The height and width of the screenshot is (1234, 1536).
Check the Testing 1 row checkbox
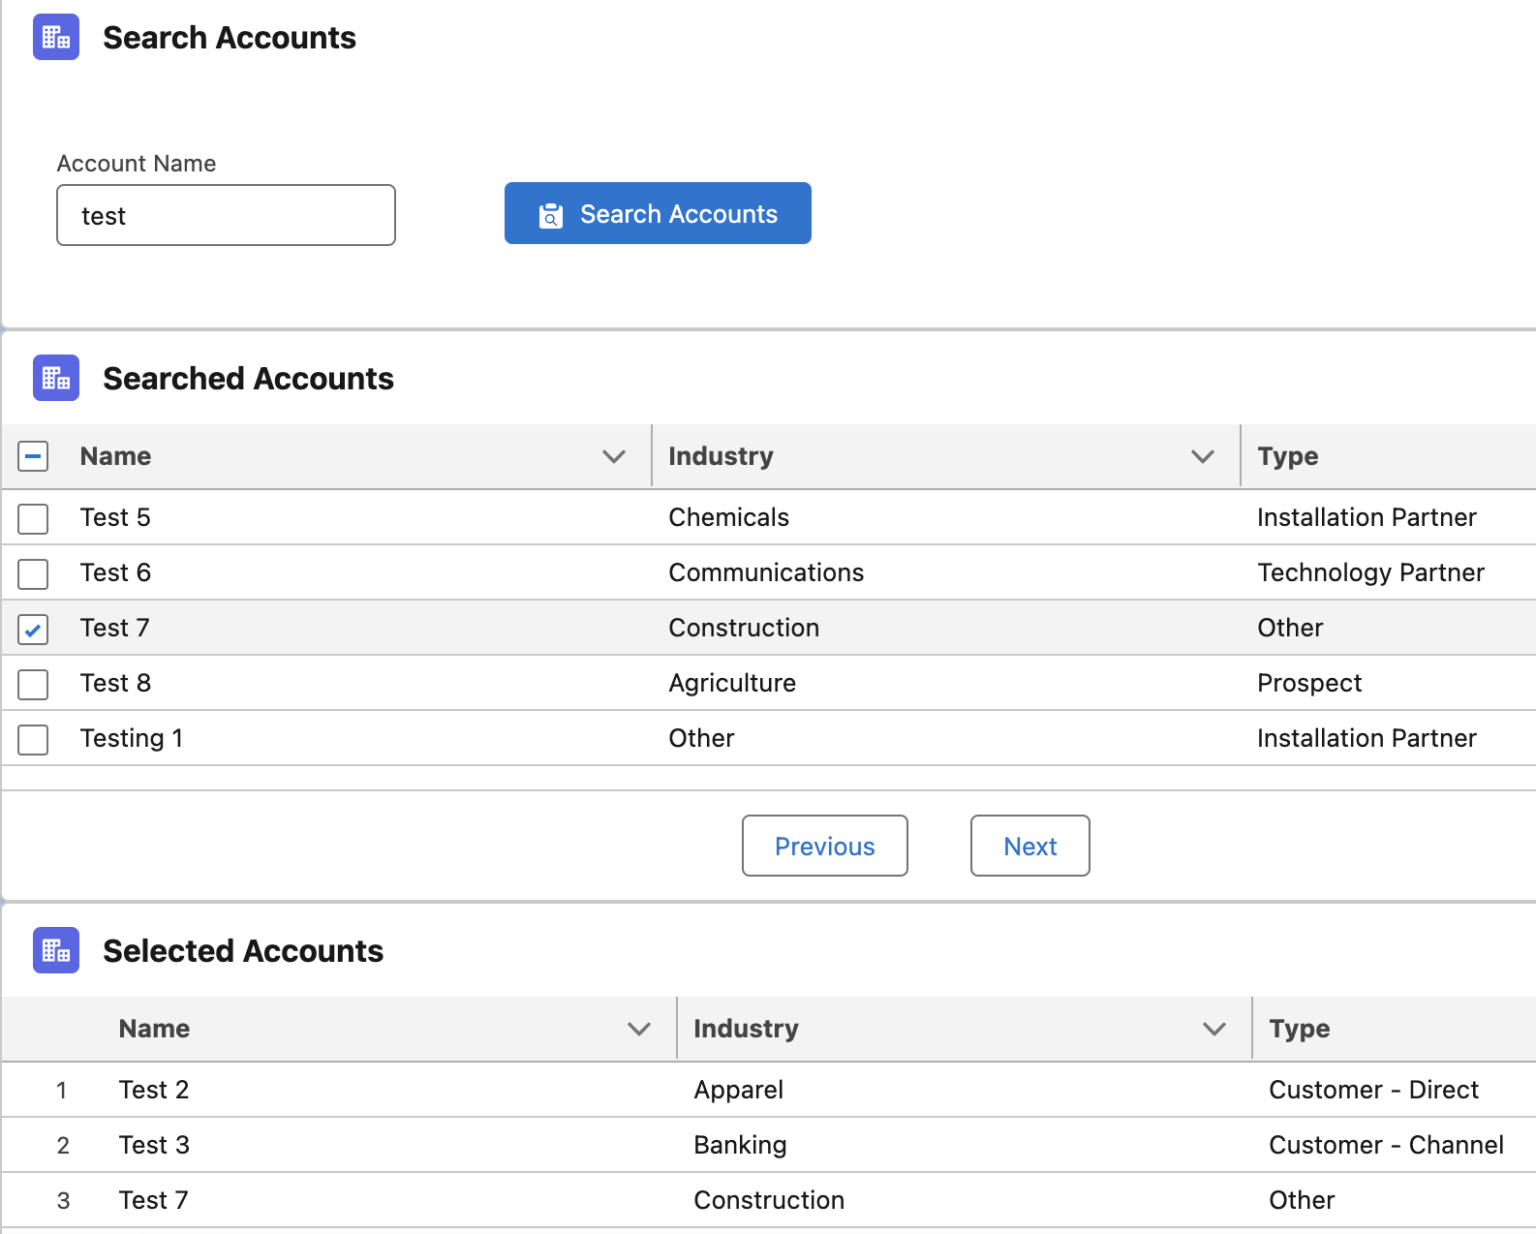[33, 739]
